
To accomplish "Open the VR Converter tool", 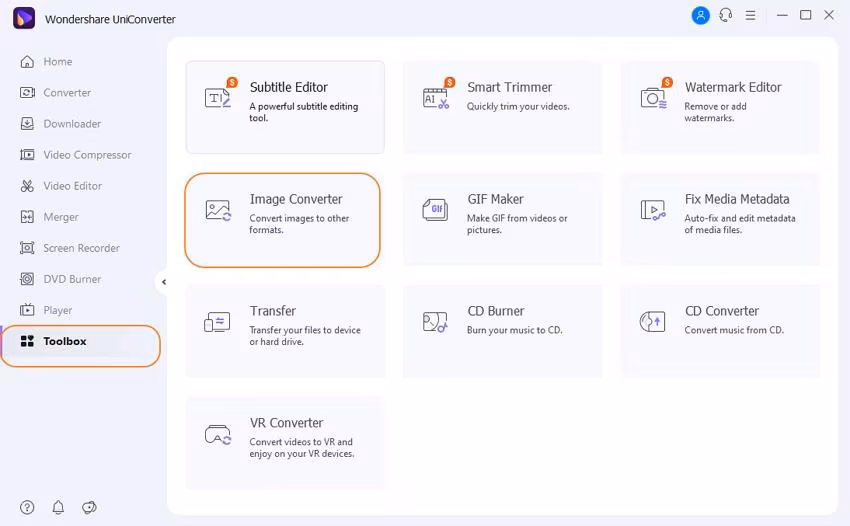I will point(285,442).
